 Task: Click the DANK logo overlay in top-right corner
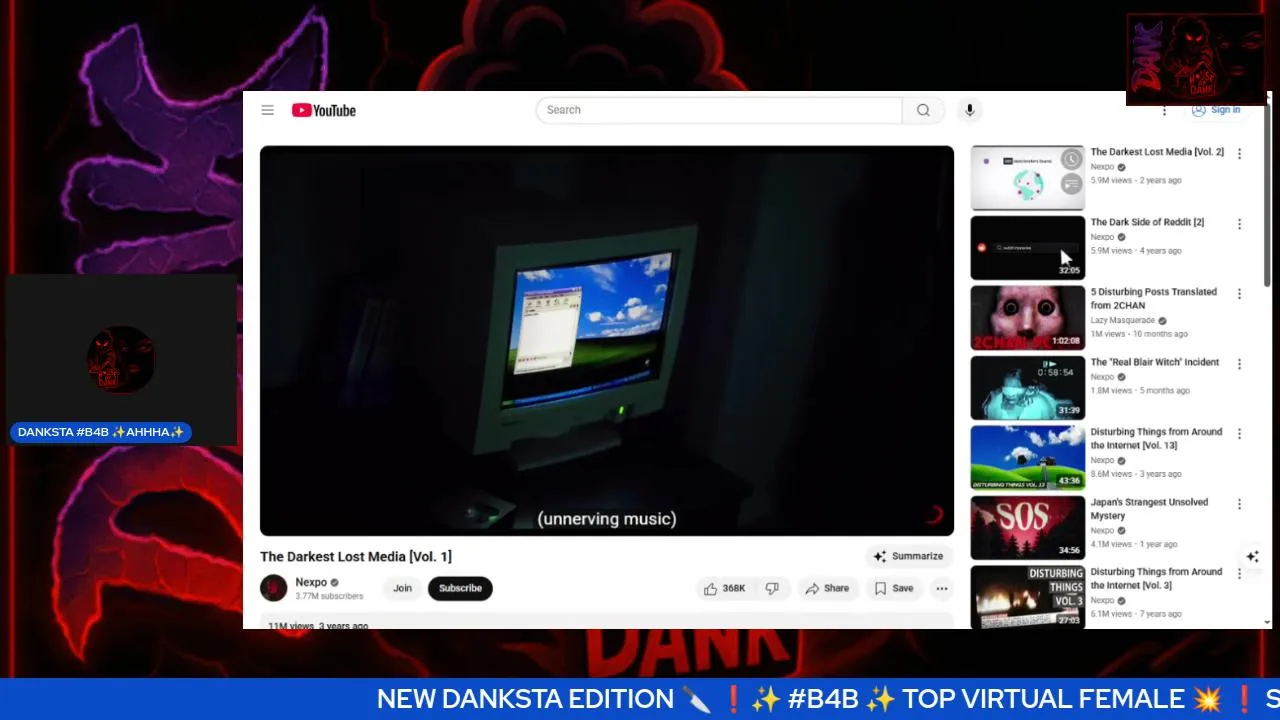click(x=1196, y=59)
